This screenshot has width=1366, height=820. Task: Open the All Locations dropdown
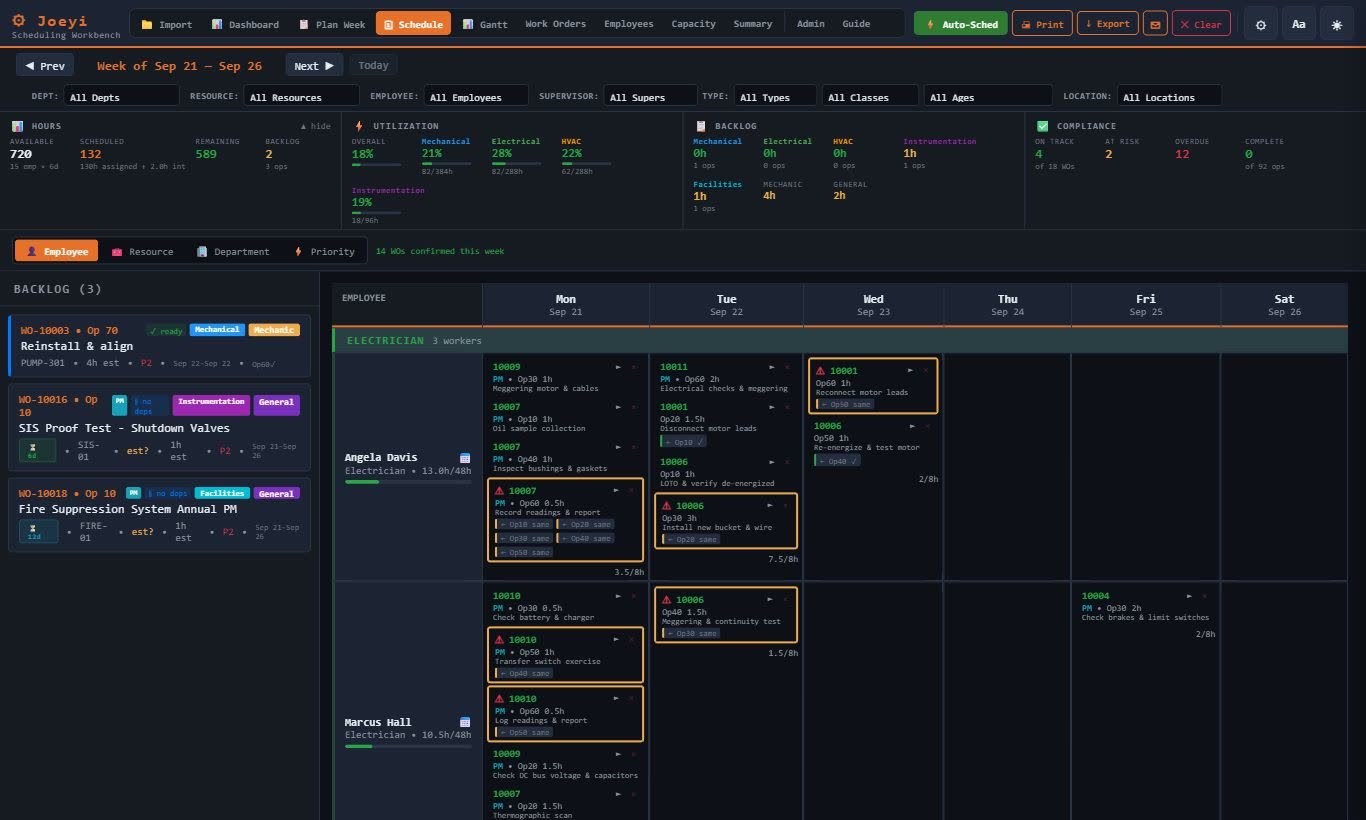[1169, 96]
